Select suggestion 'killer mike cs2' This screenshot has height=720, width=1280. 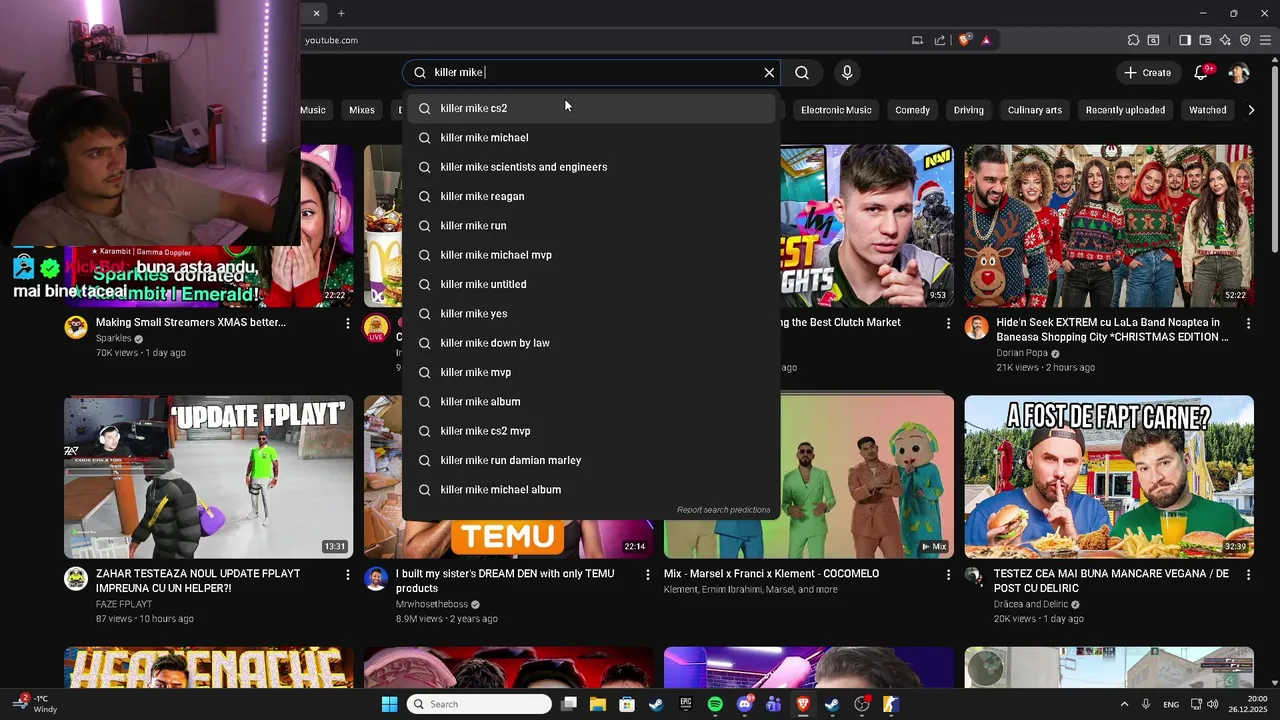point(590,108)
